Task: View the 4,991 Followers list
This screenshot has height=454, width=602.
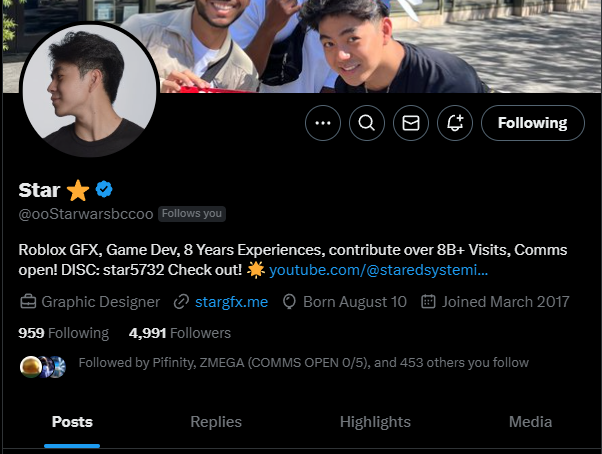Action: pos(180,333)
